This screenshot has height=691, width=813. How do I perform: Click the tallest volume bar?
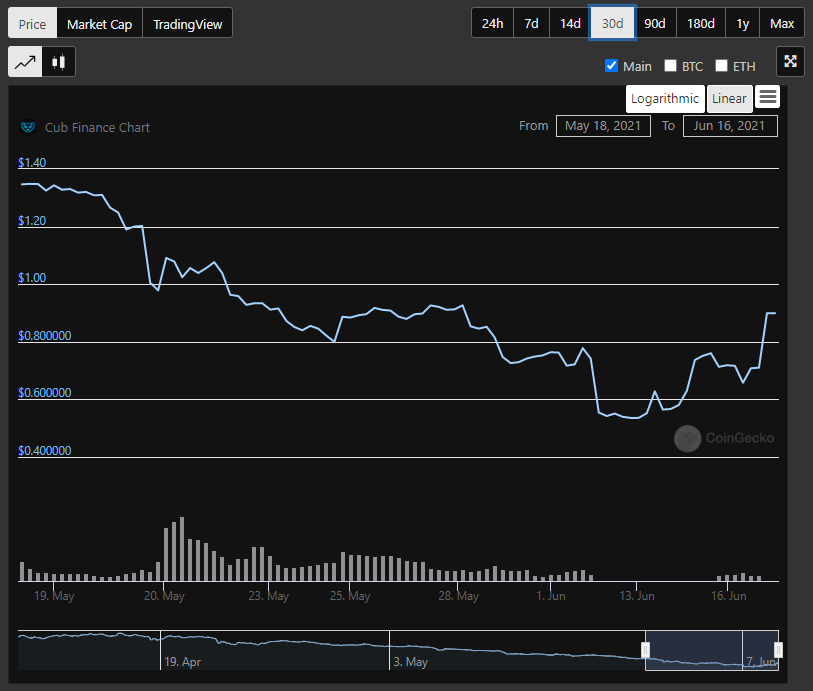[181, 549]
